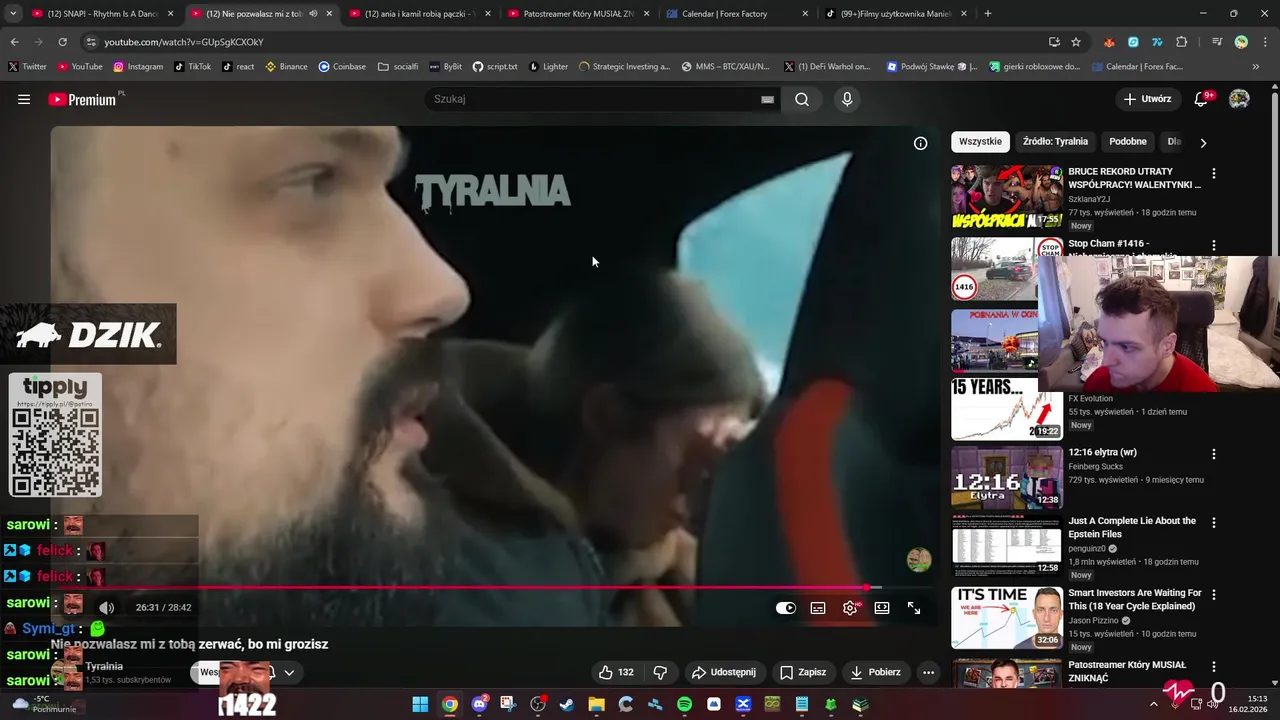Open the player settings gear
This screenshot has height=720, width=1280.
click(x=850, y=607)
